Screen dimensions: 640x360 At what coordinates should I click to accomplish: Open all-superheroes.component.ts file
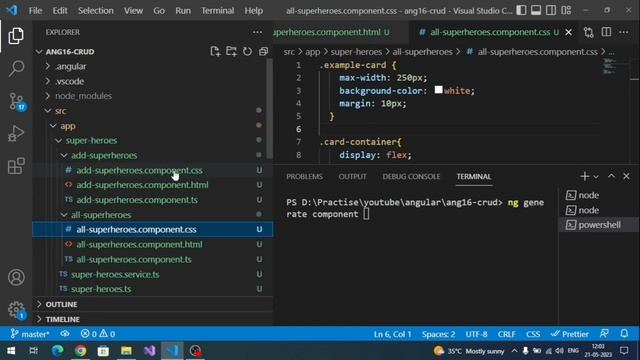153,259
